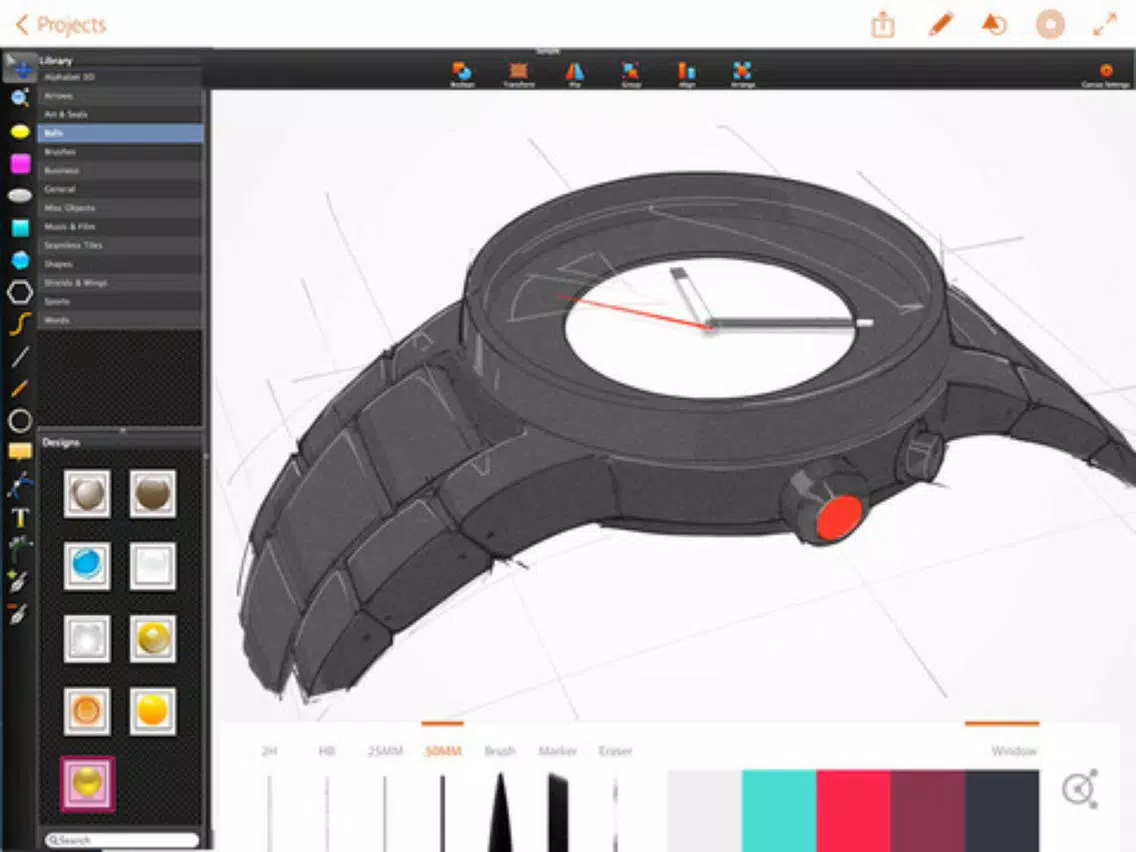Image resolution: width=1136 pixels, height=852 pixels.
Task: Click the Group toolbar icon
Action: coord(630,73)
